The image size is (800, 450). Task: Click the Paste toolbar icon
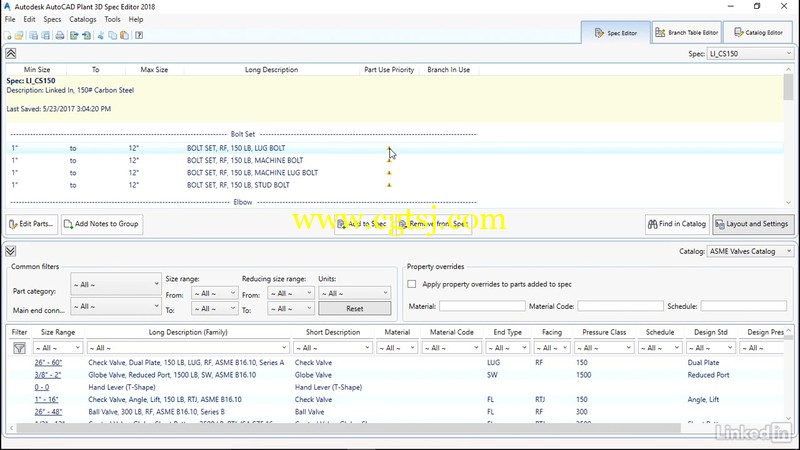(x=124, y=35)
